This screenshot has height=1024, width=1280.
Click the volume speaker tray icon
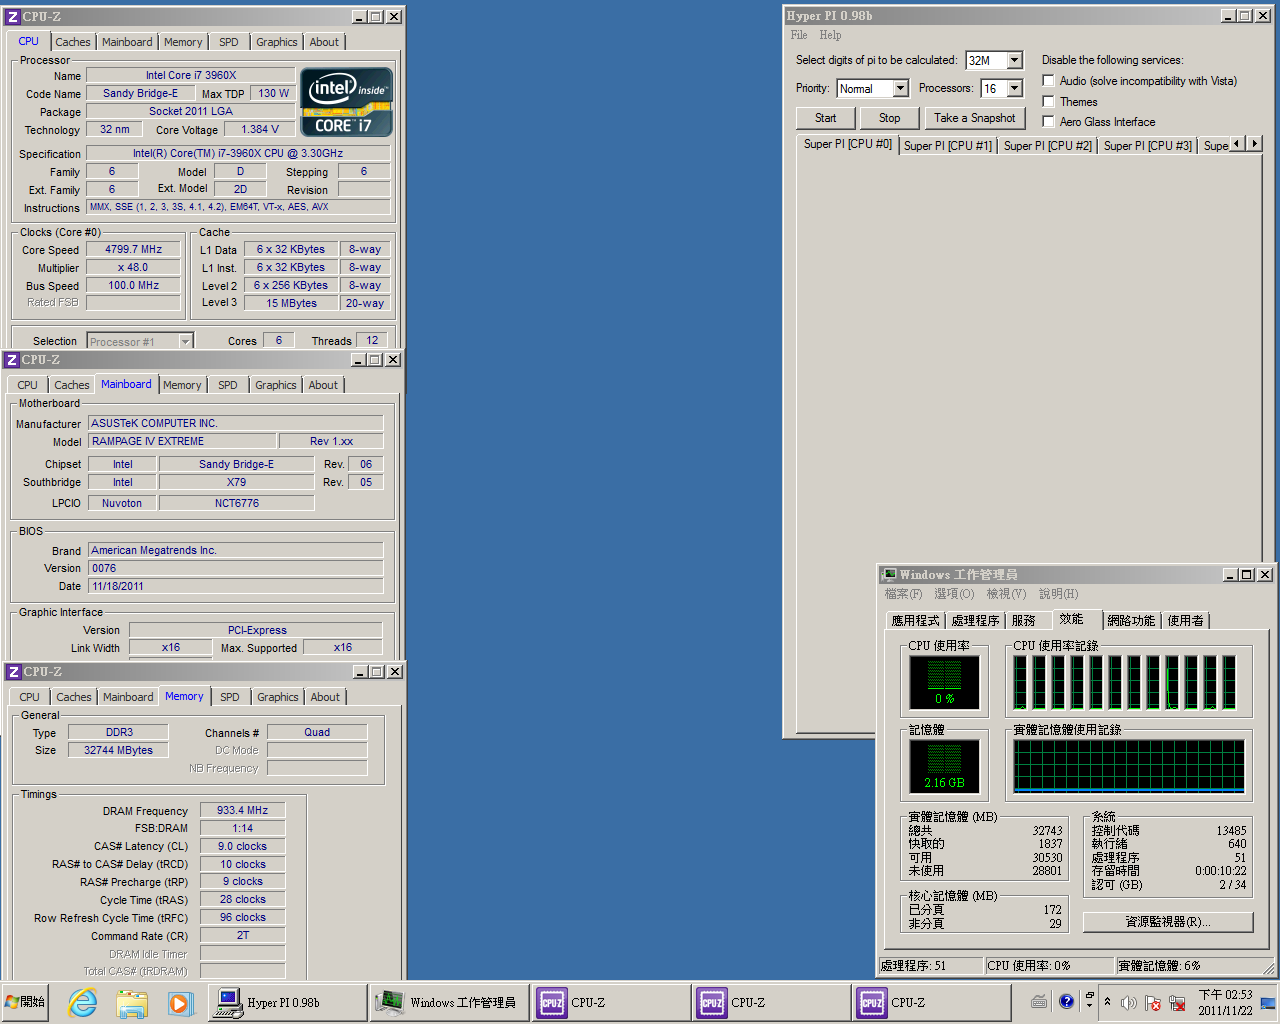coord(1129,1003)
